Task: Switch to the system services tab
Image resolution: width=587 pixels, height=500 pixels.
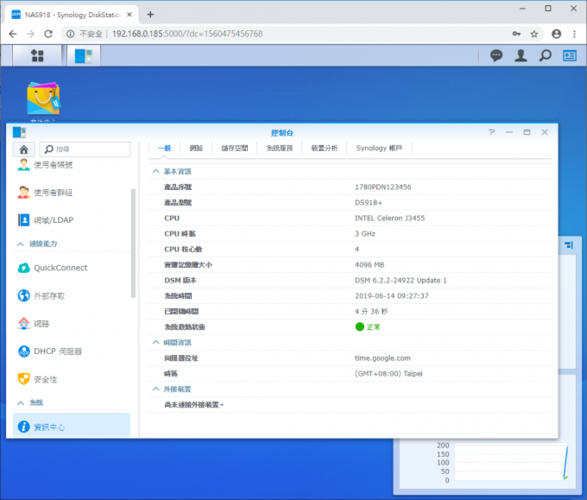Action: [x=279, y=148]
